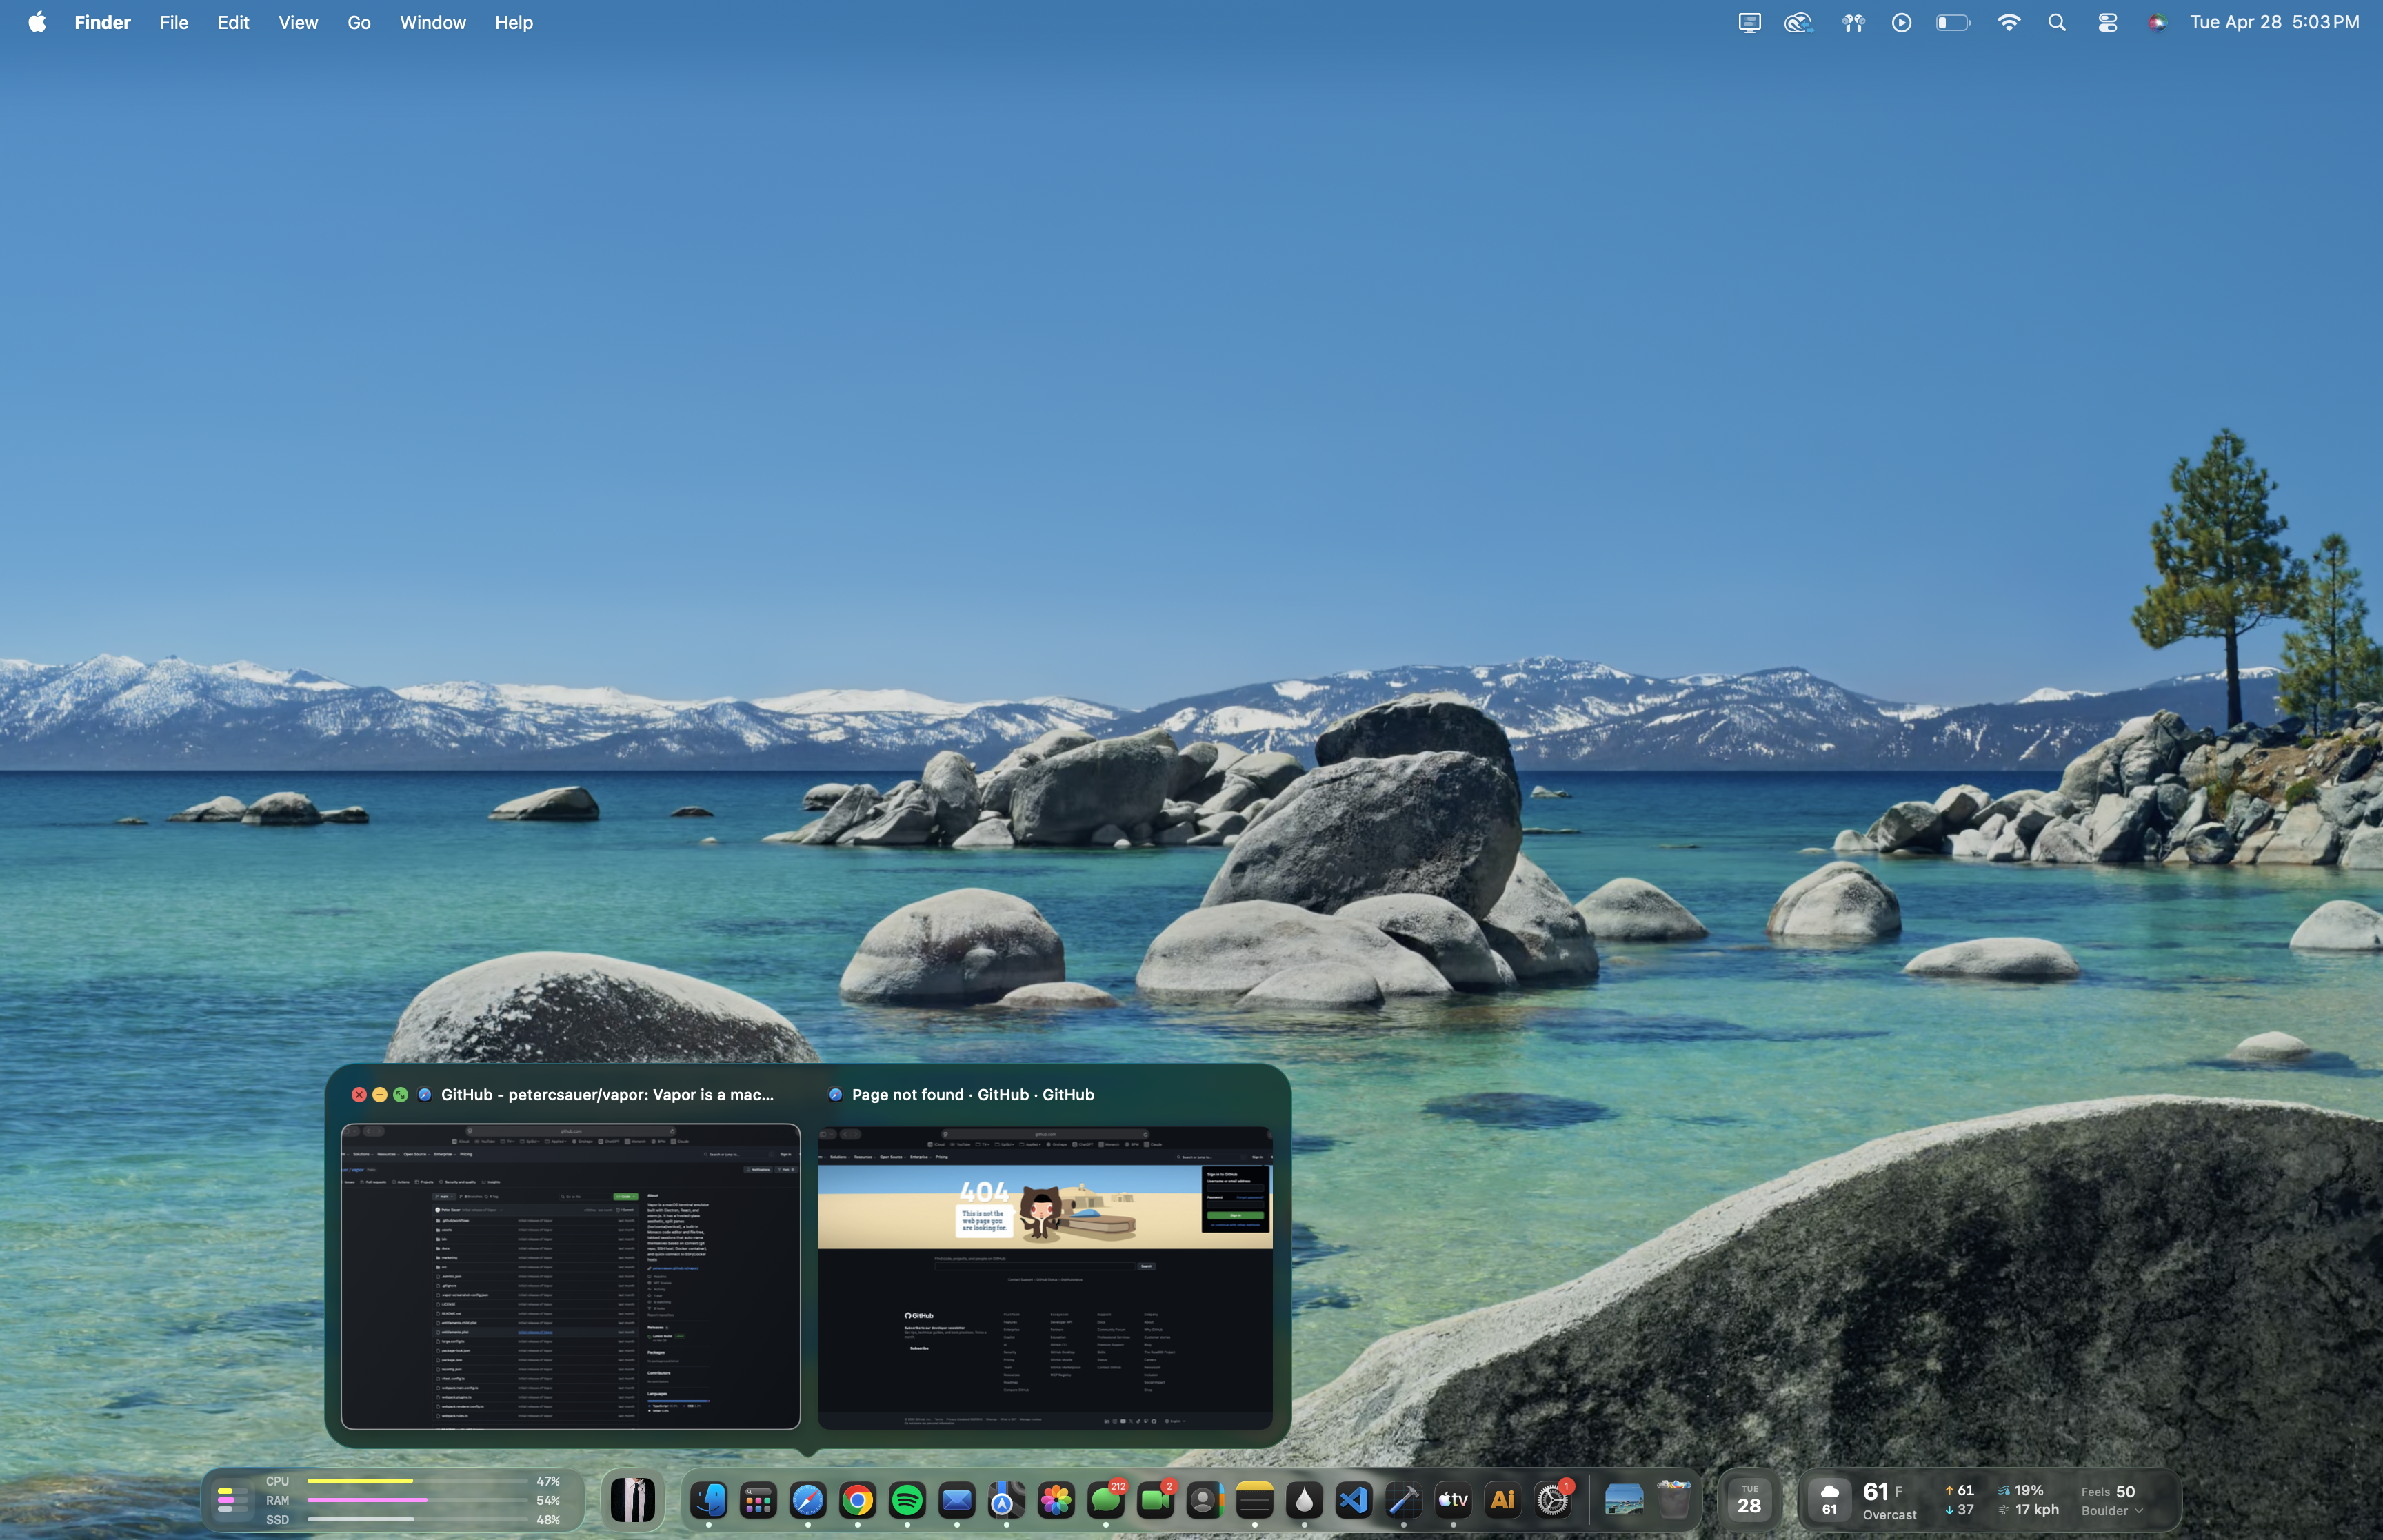Select the Page not found window preview

click(1045, 1277)
